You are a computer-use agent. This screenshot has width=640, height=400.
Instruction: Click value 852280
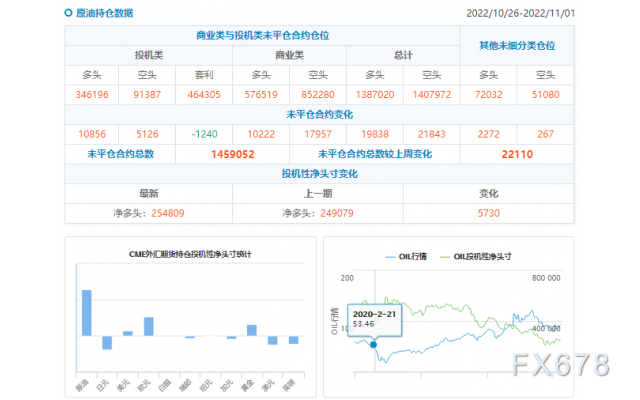318,95
